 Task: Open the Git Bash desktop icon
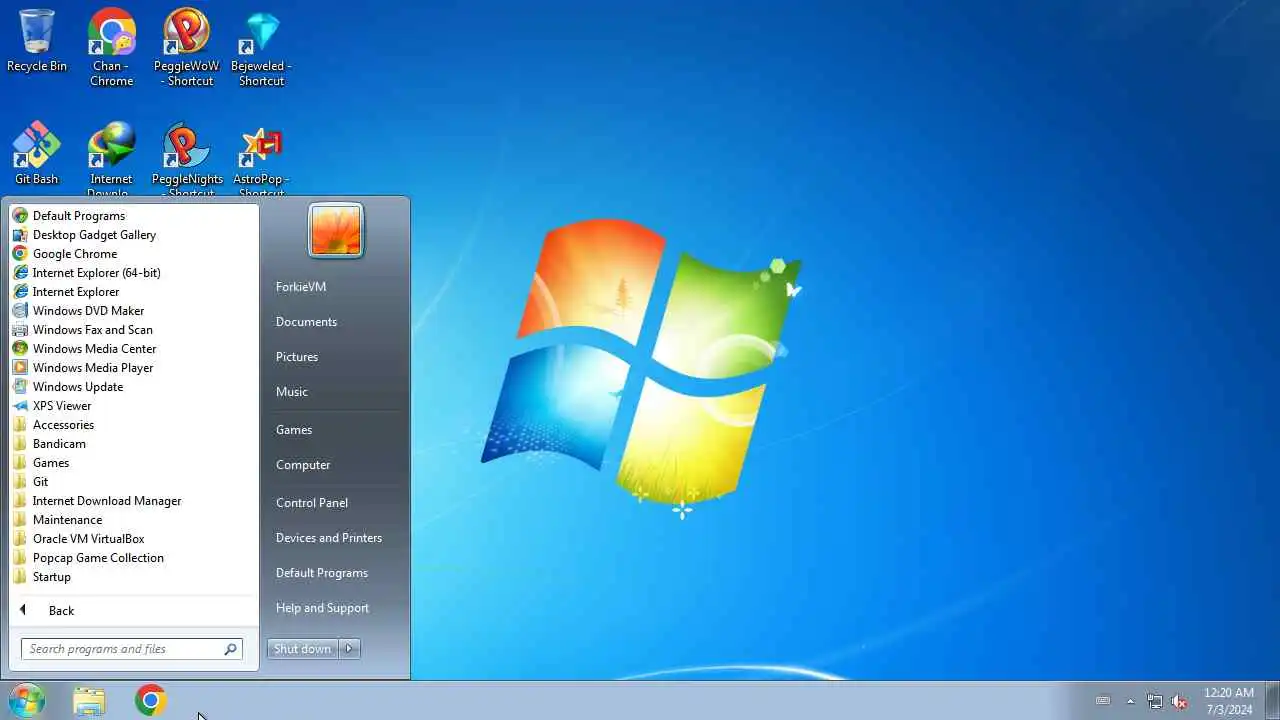point(37,154)
